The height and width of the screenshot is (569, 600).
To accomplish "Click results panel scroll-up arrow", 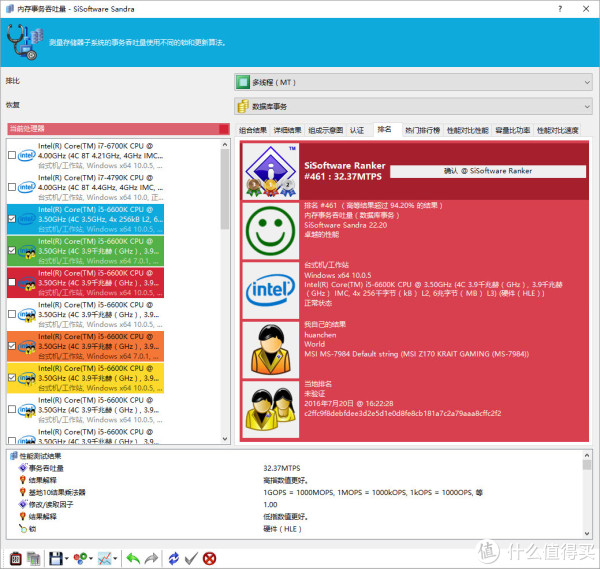I will point(587,455).
